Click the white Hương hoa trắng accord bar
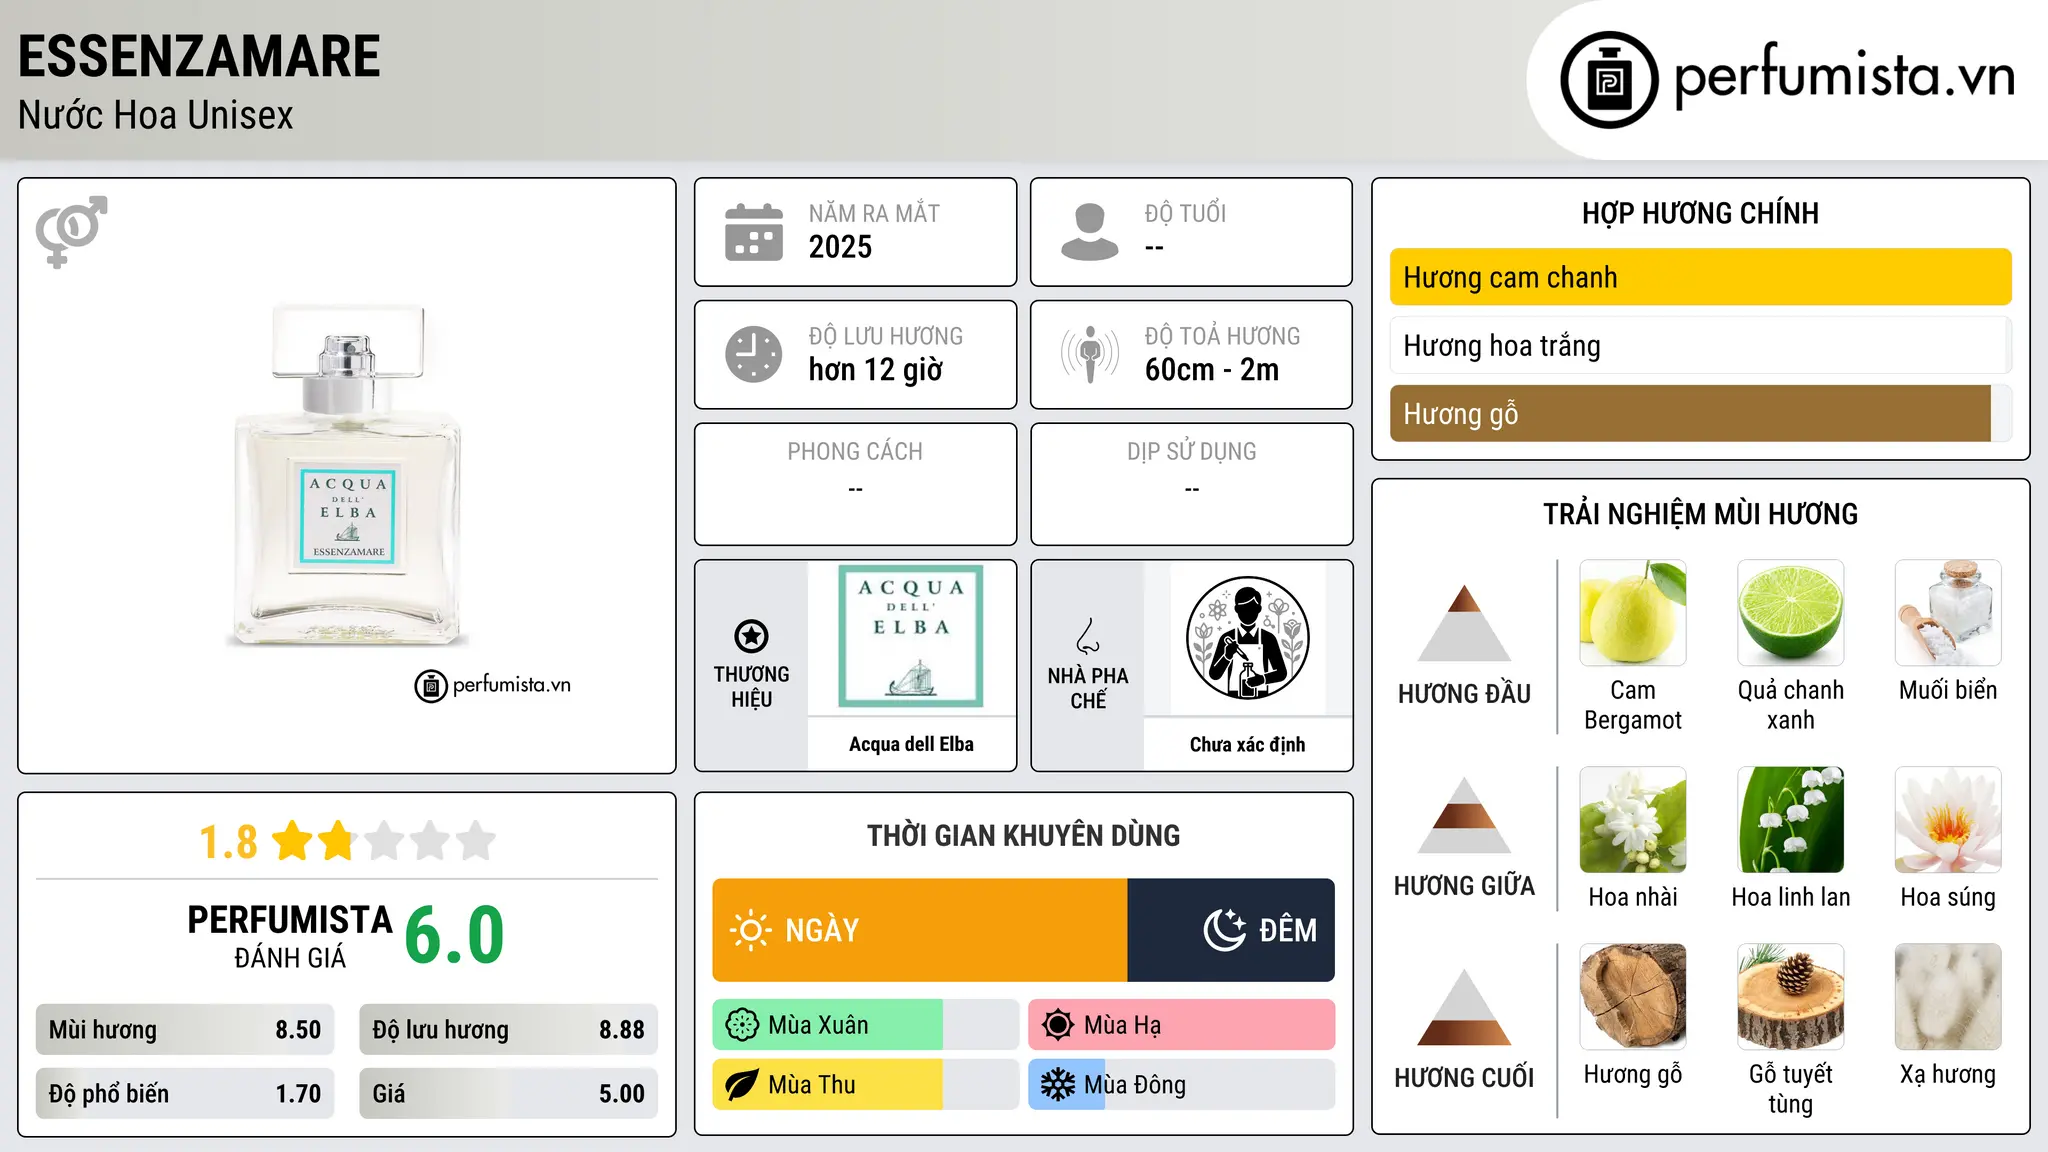Image resolution: width=2048 pixels, height=1152 pixels. 1700,345
